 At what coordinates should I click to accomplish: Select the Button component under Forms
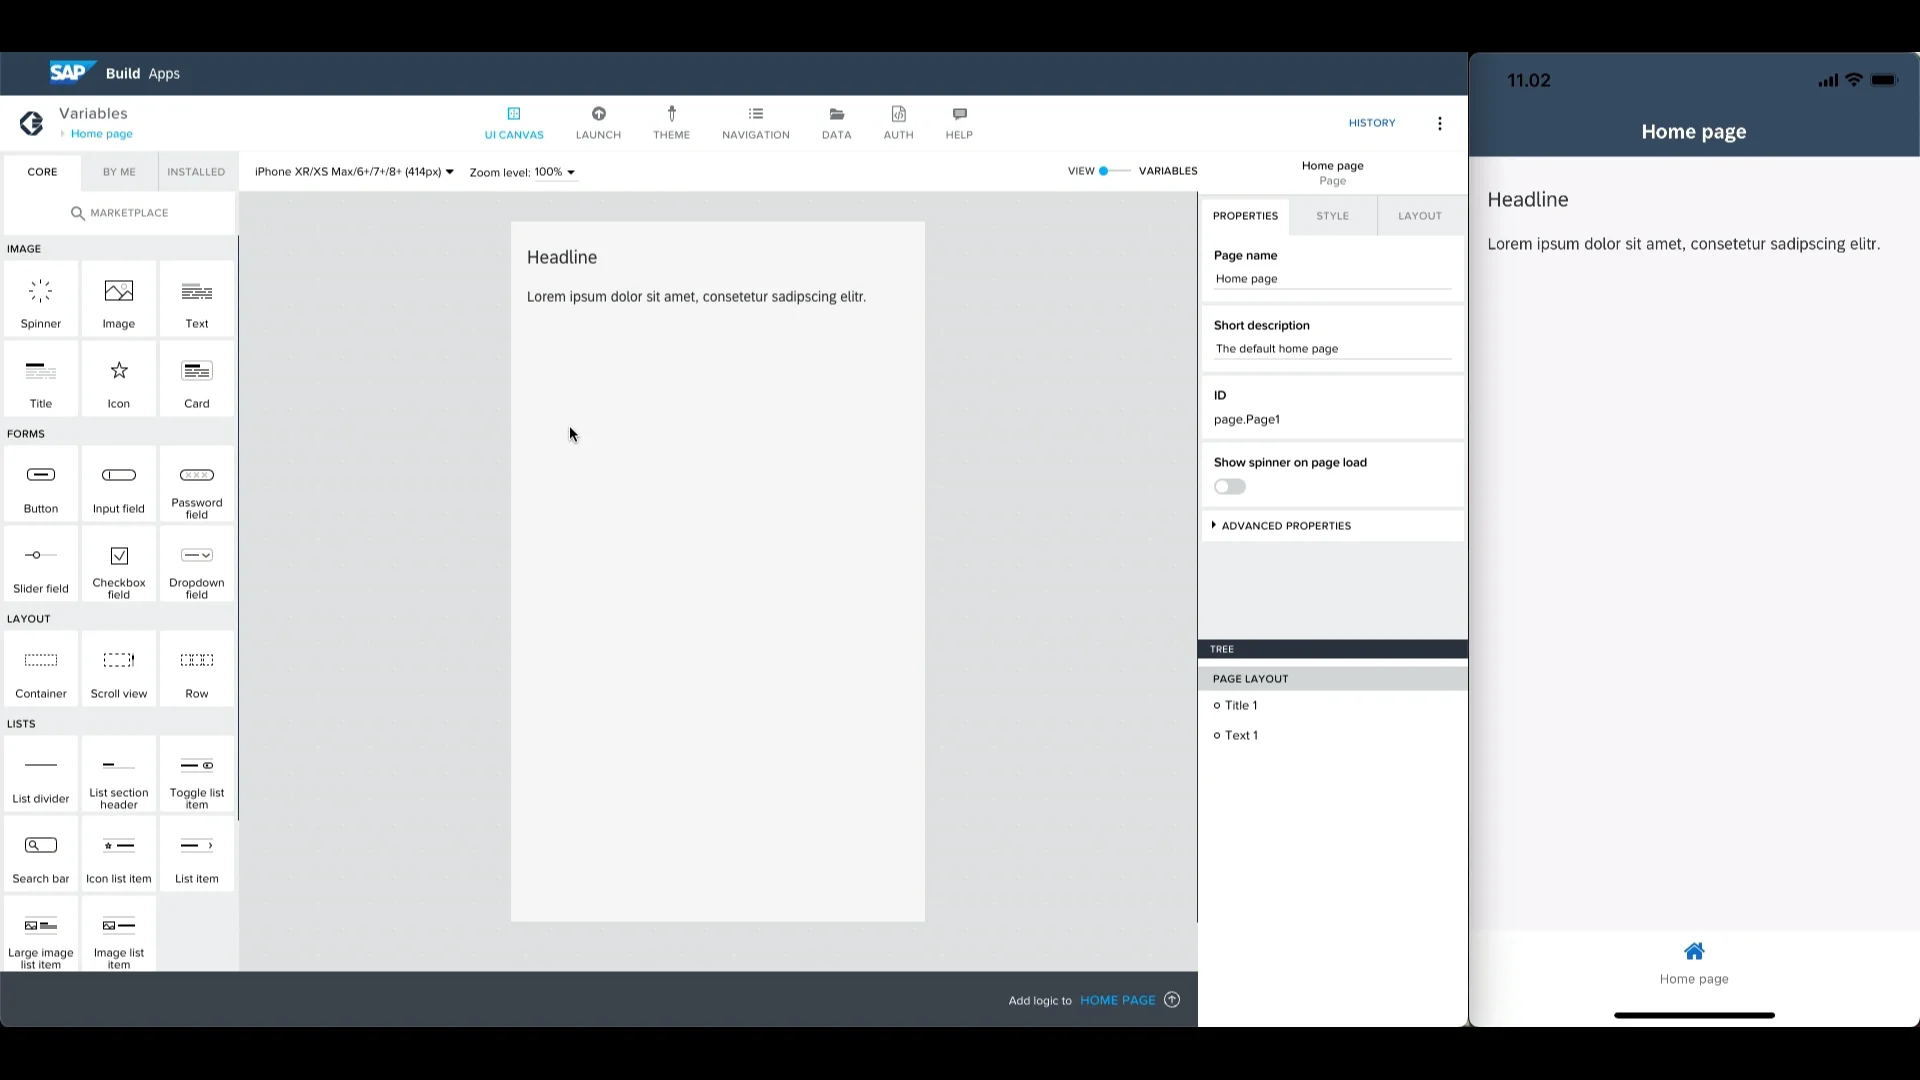(x=40, y=485)
